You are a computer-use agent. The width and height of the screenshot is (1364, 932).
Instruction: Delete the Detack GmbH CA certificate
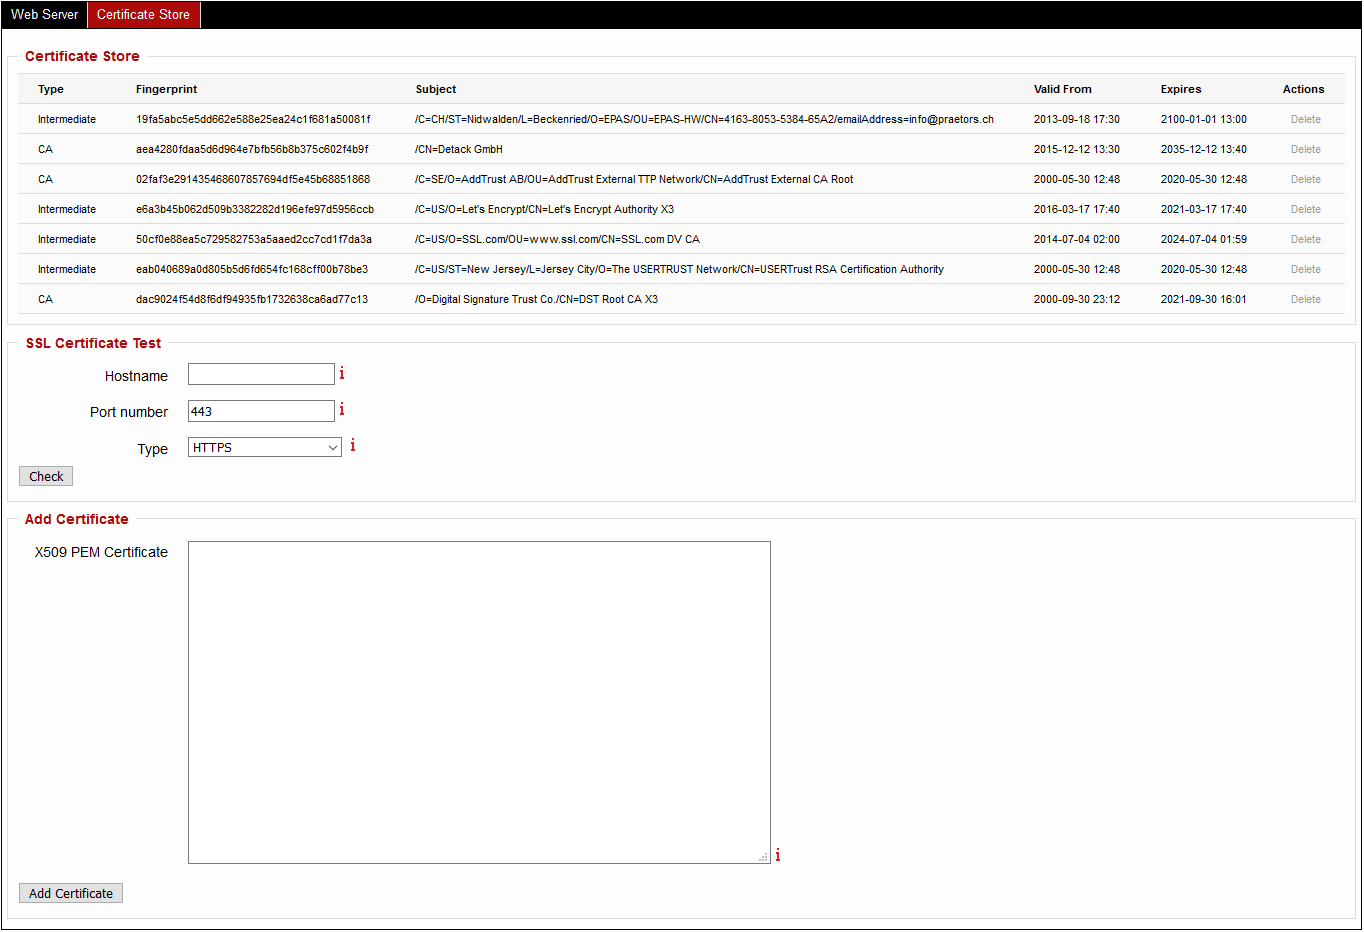1305,149
